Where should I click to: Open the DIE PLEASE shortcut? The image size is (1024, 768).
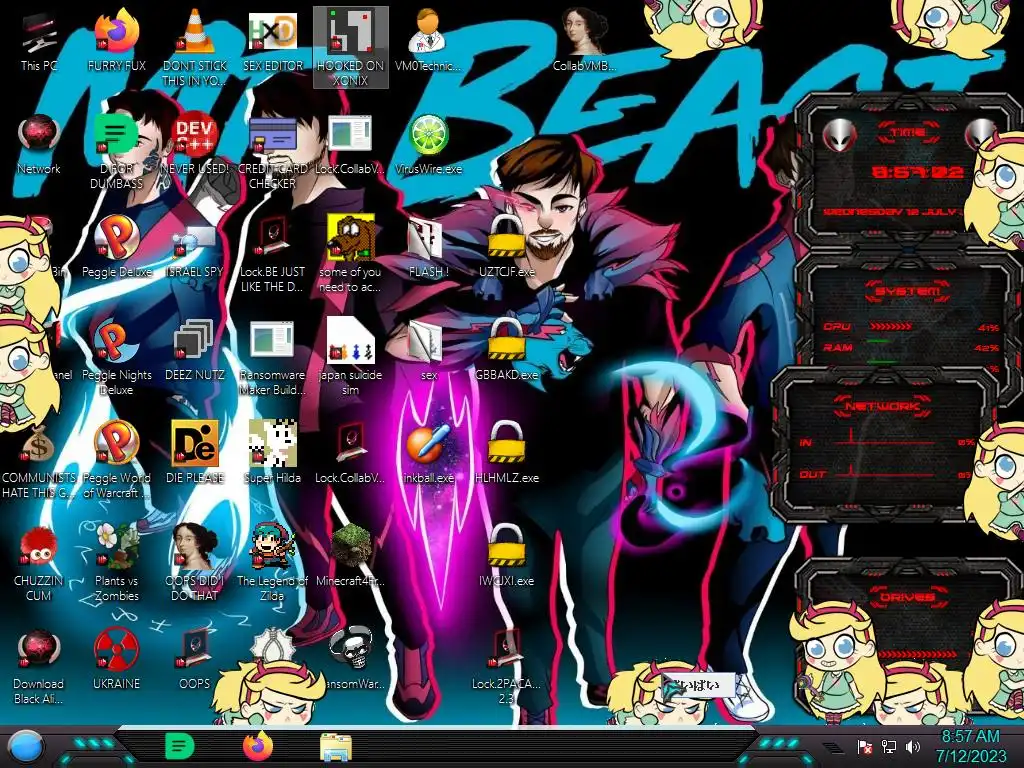[195, 452]
